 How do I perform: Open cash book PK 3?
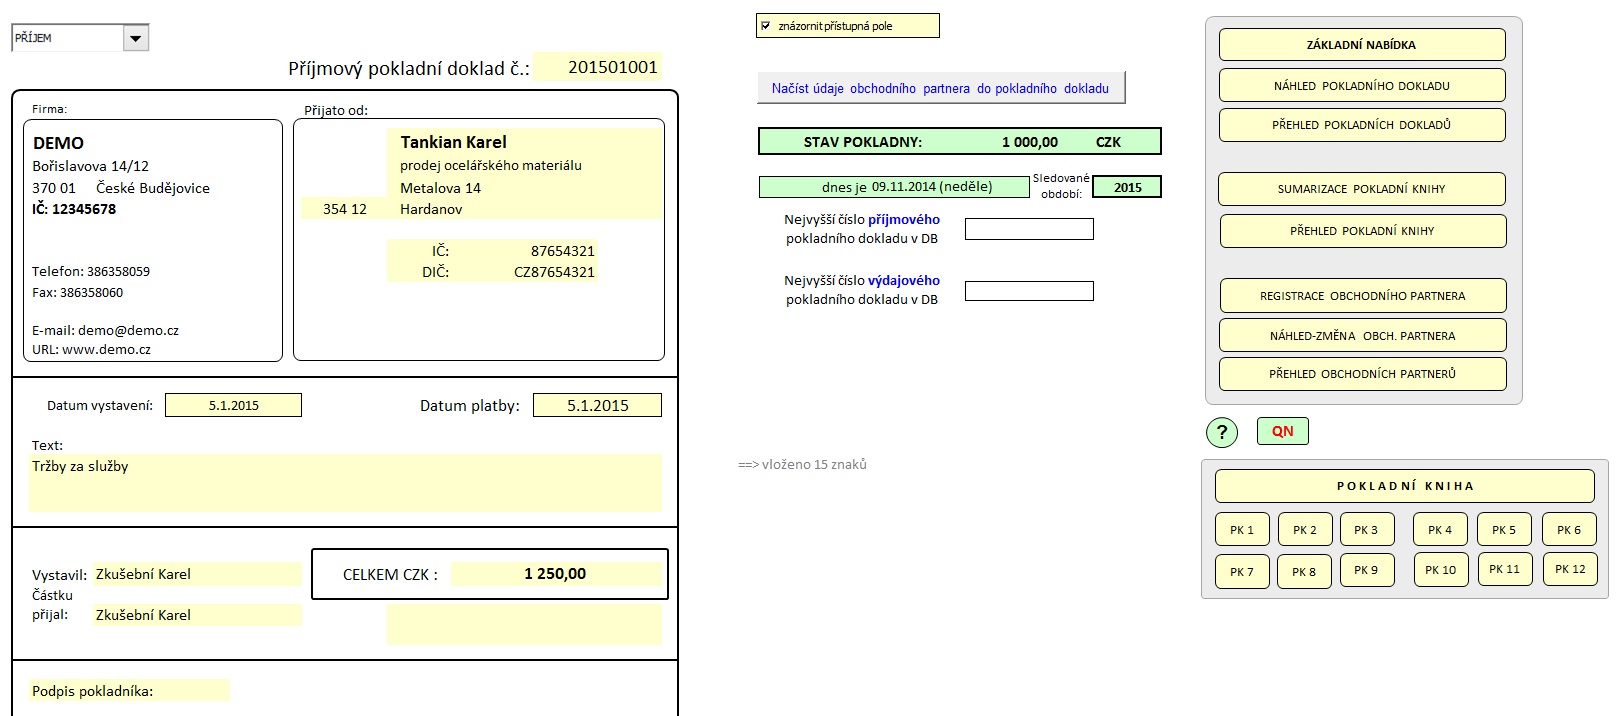(1366, 530)
